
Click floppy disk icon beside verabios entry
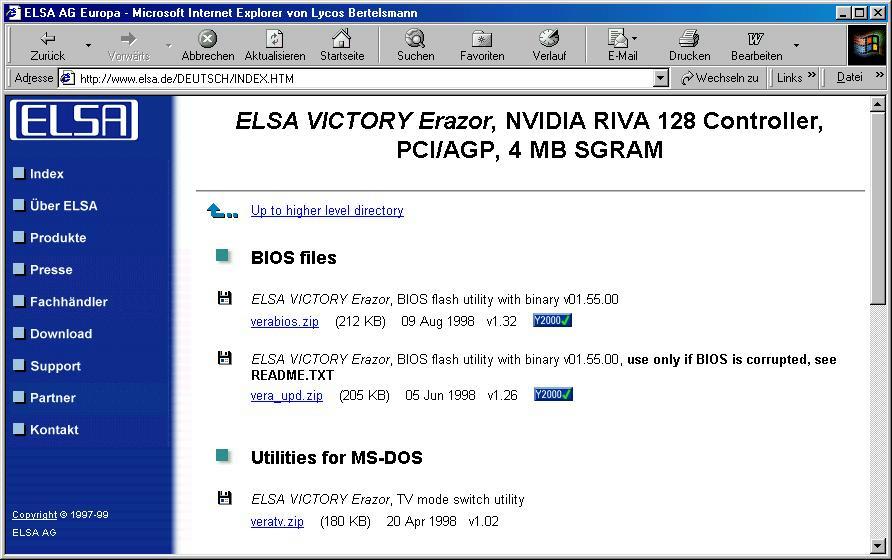click(x=225, y=298)
